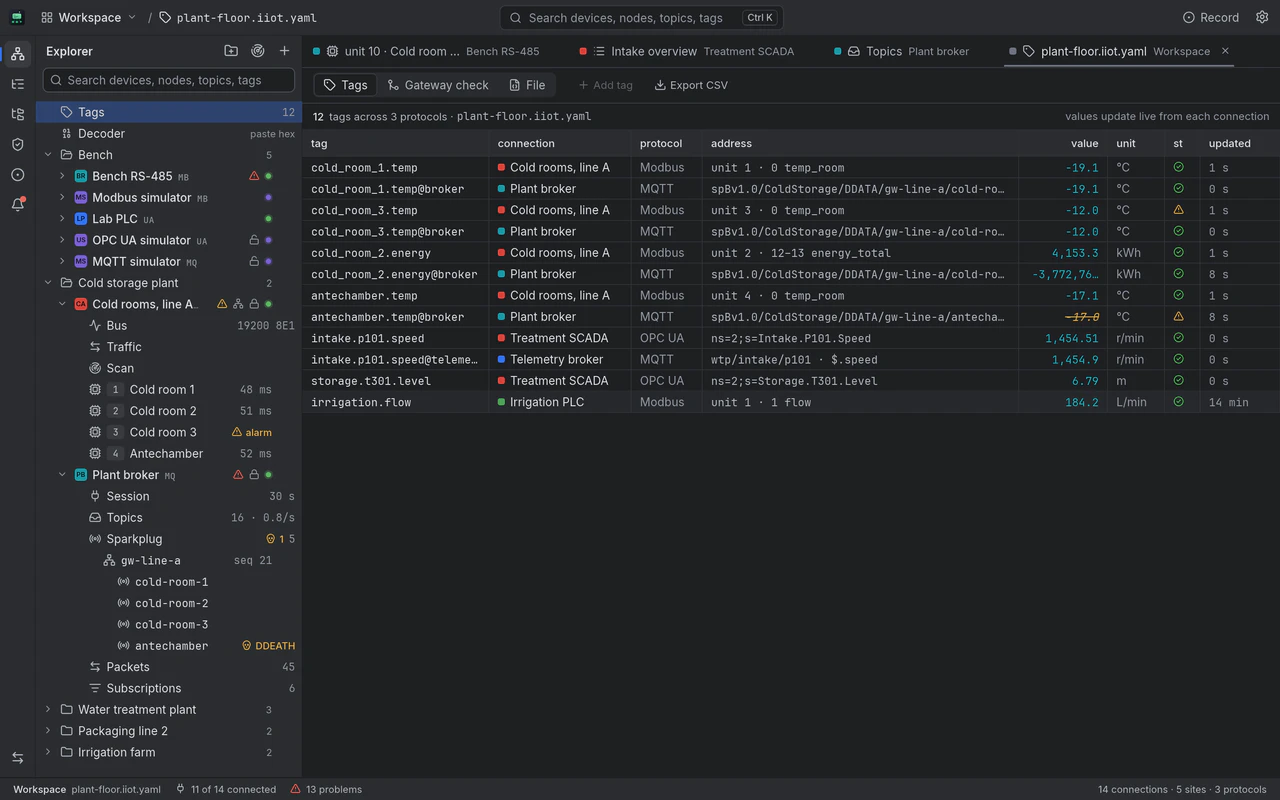The height and width of the screenshot is (800, 1280).
Task: Click the warning status icon for cold_room_3.temp
Action: (x=1178, y=210)
